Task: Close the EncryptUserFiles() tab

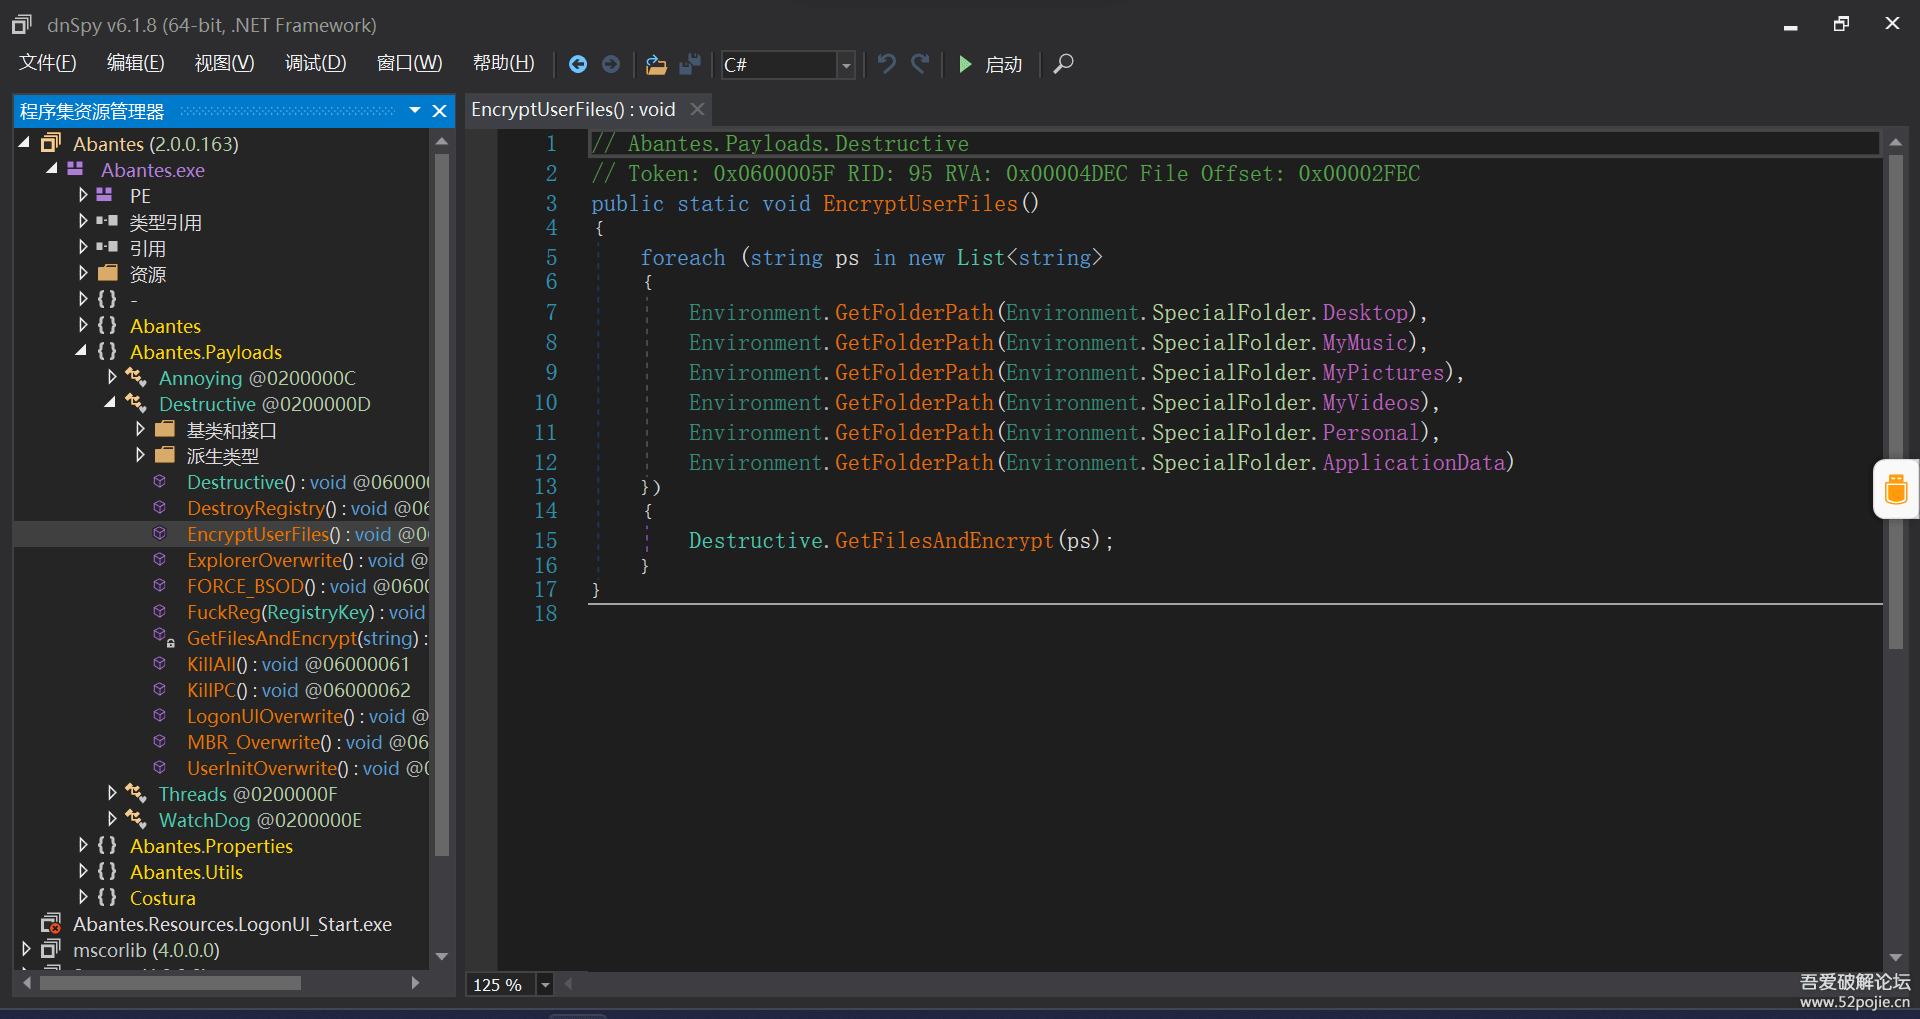Action: [x=698, y=109]
